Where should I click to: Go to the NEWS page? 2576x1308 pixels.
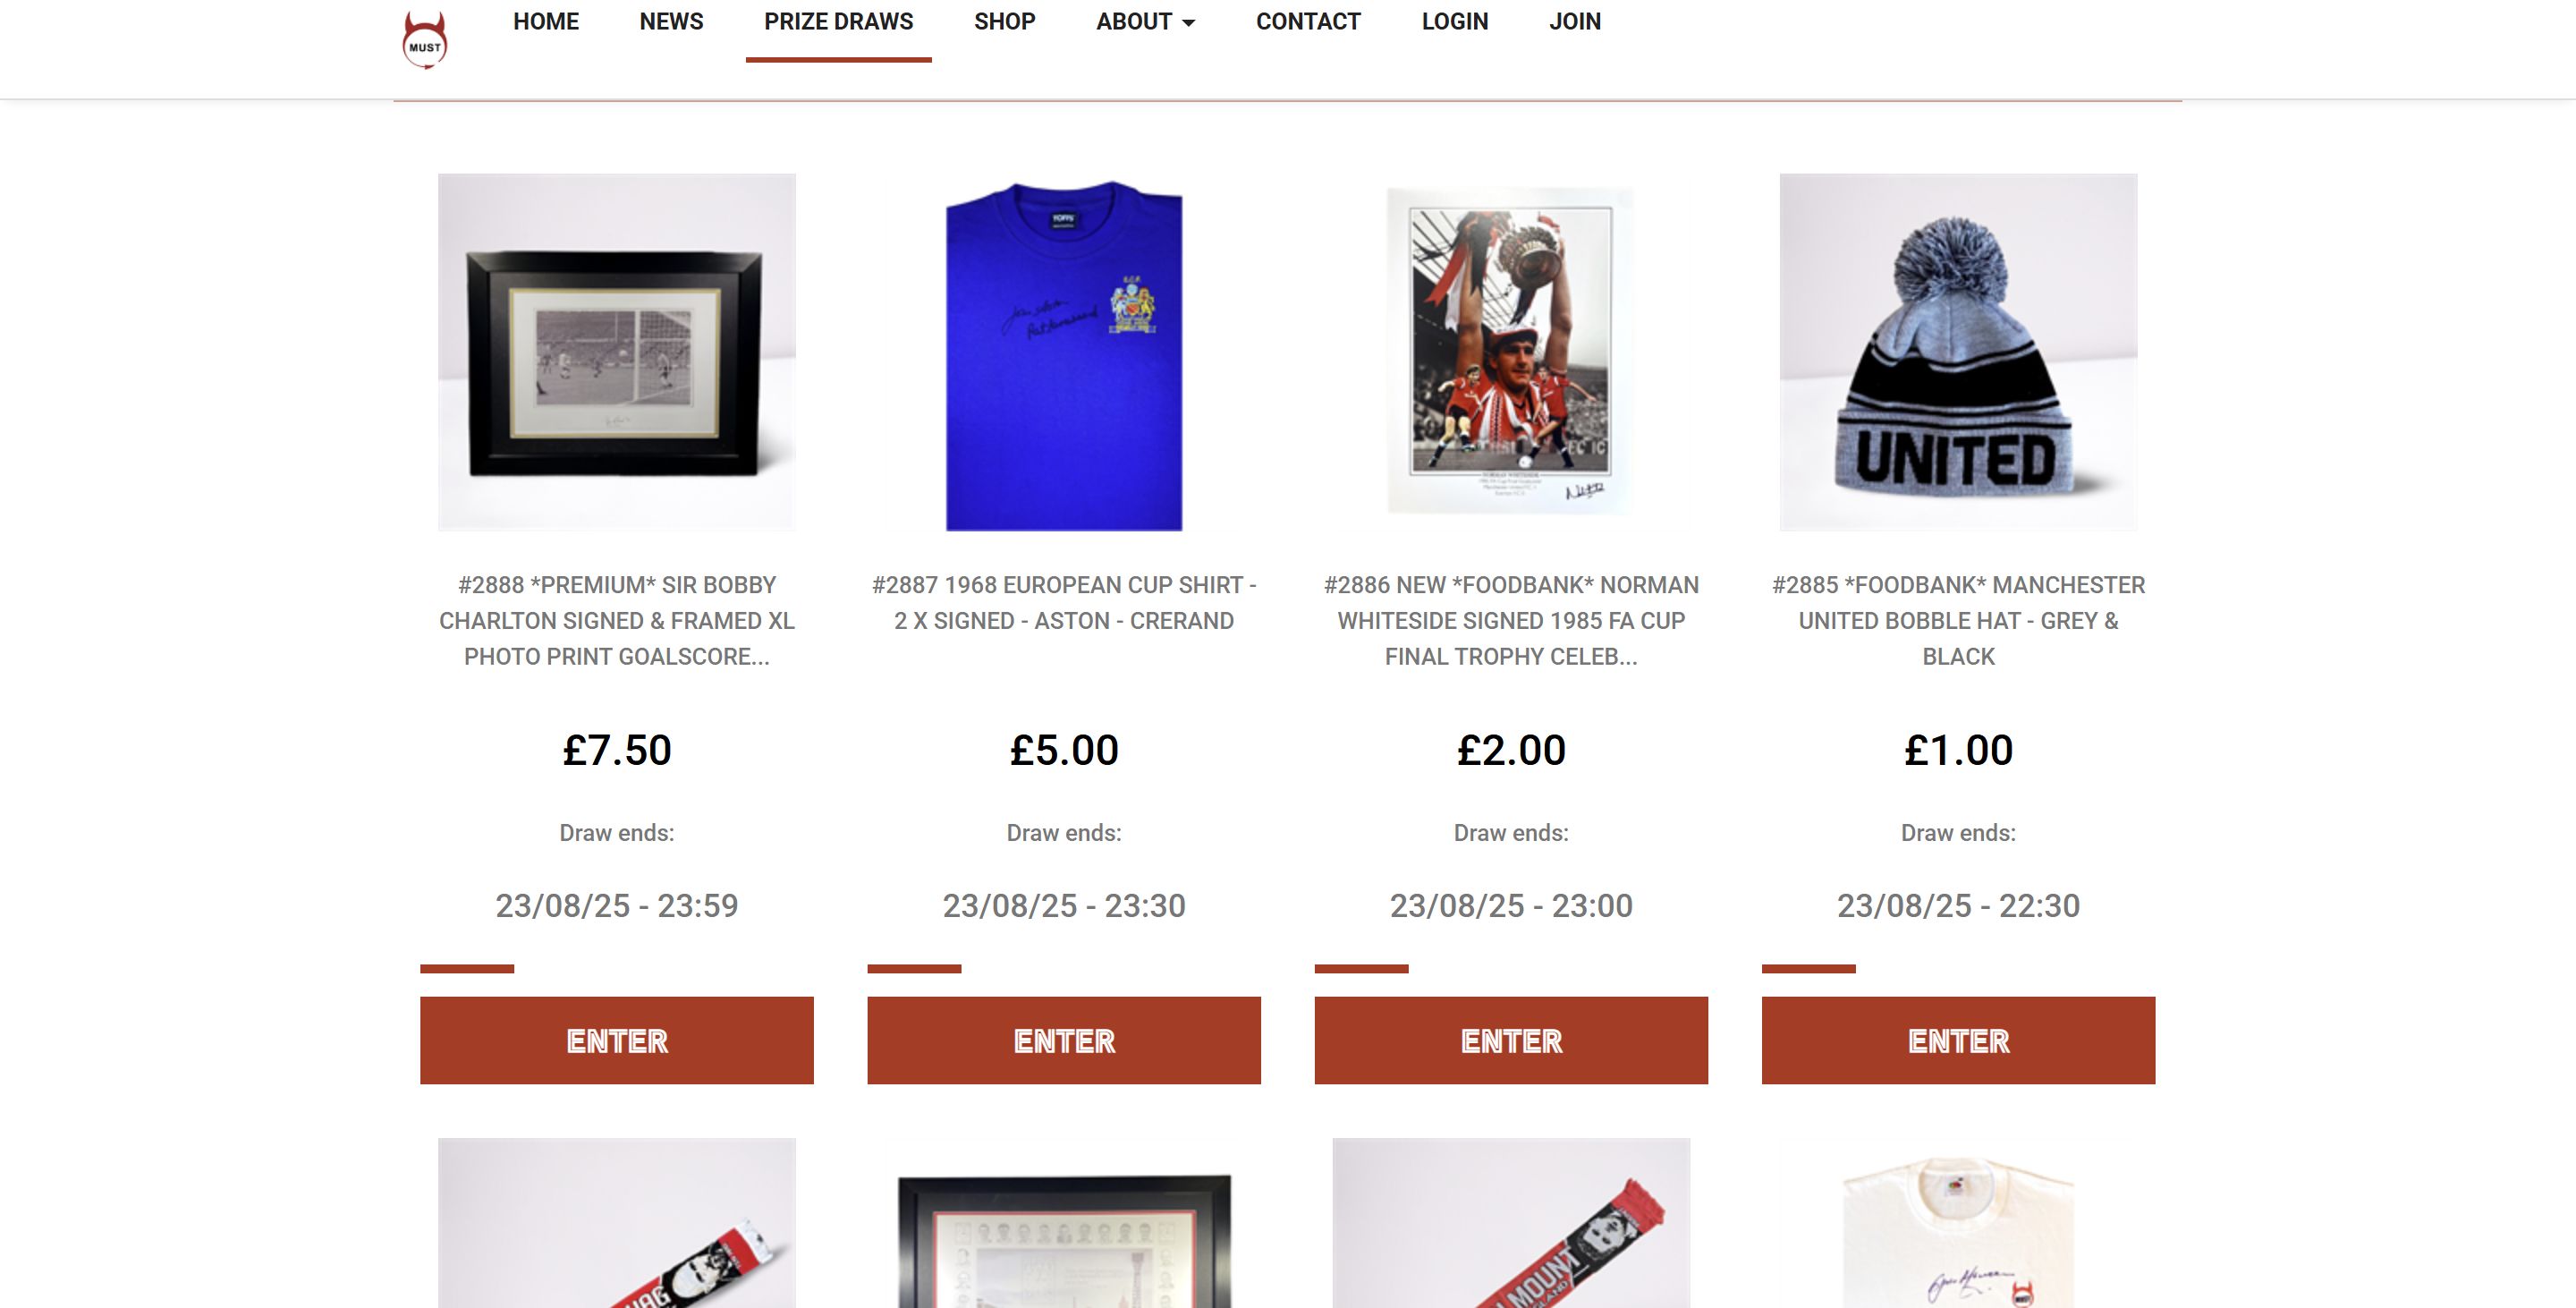pos(671,21)
